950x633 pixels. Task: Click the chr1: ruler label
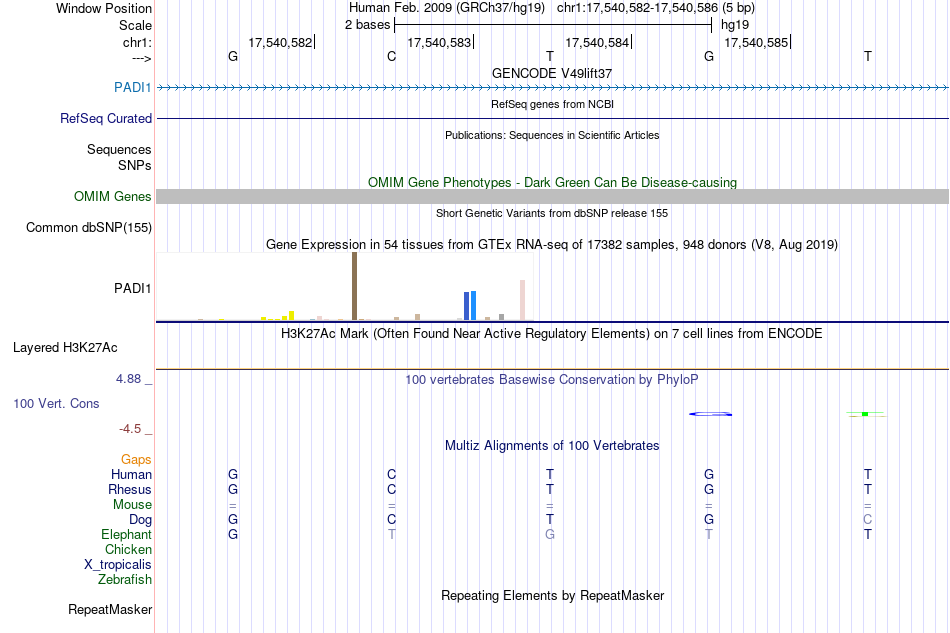click(x=138, y=42)
